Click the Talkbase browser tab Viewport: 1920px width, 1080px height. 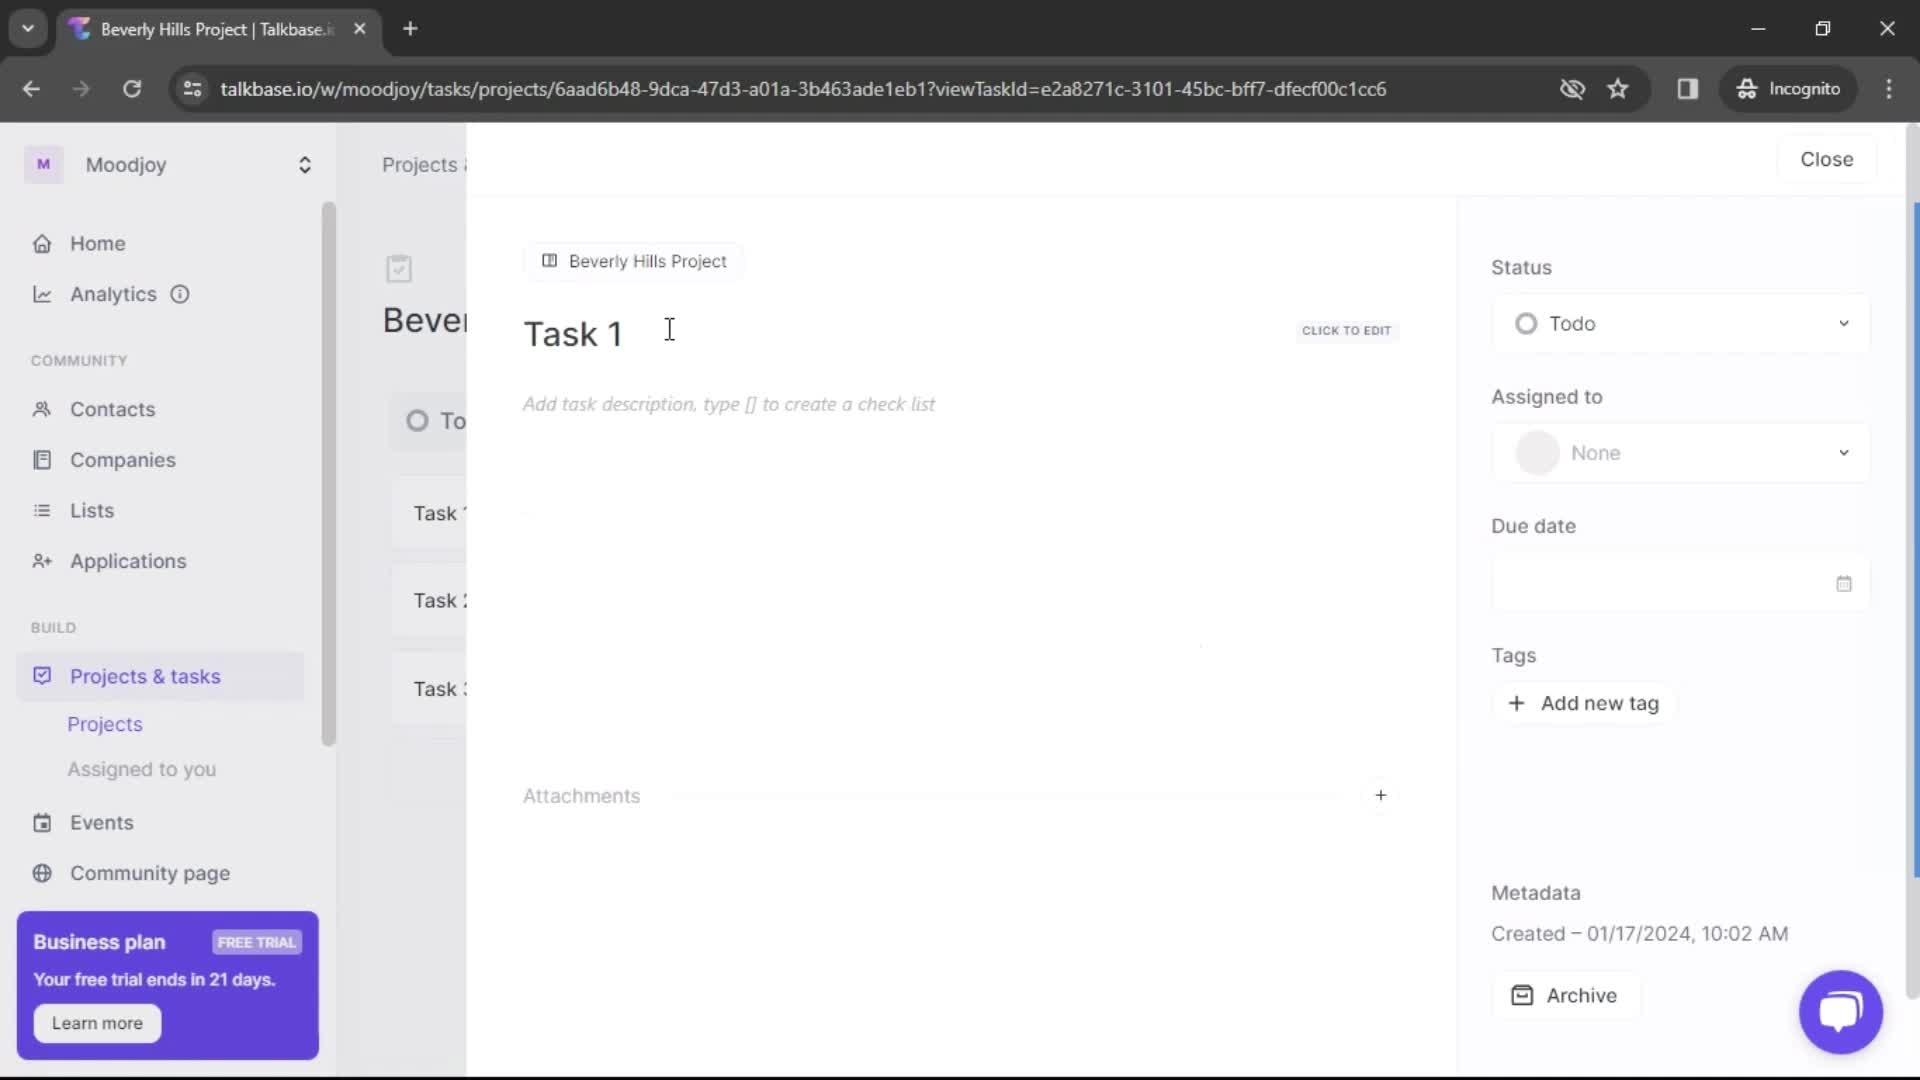pos(216,29)
